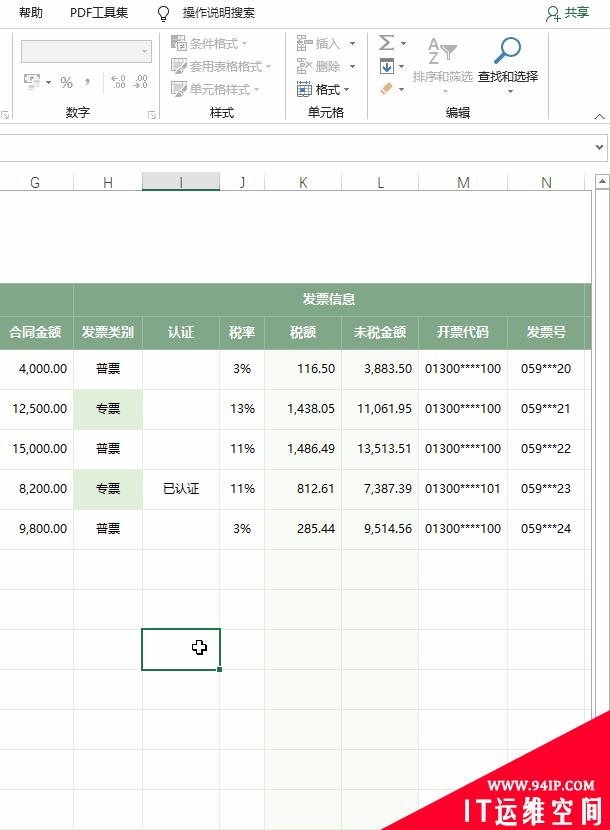
Task: Click the 操作说明搜索 search box
Action: pyautogui.click(x=219, y=13)
